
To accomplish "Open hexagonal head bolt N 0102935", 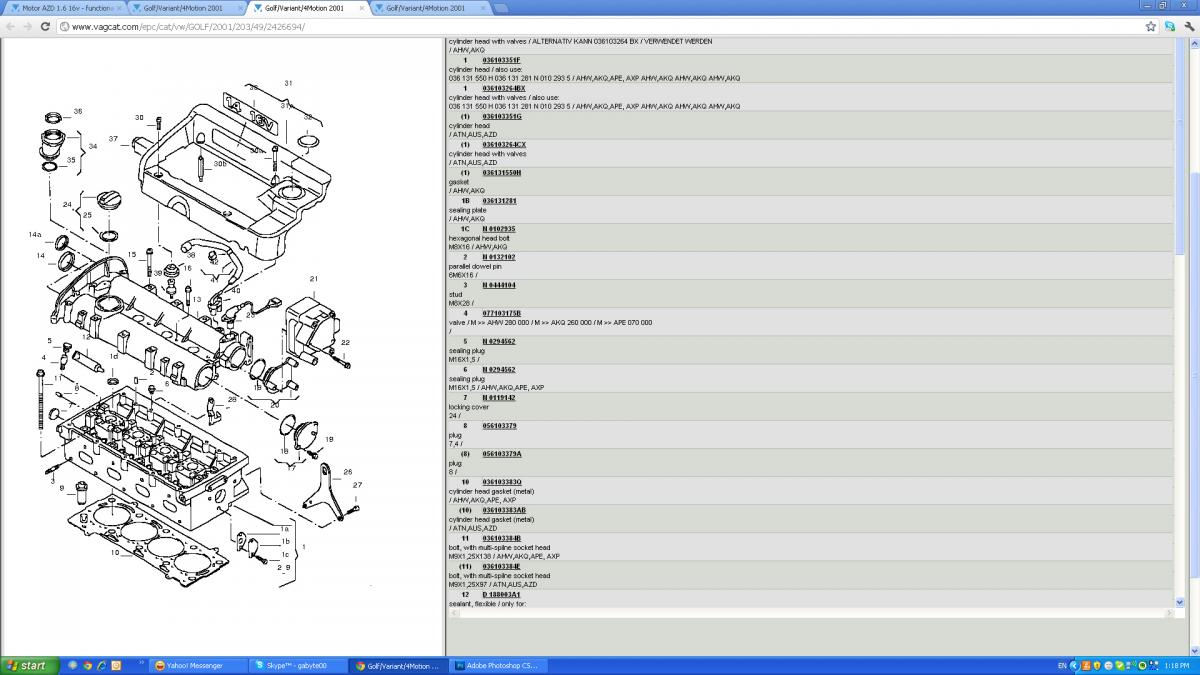I will tap(498, 228).
